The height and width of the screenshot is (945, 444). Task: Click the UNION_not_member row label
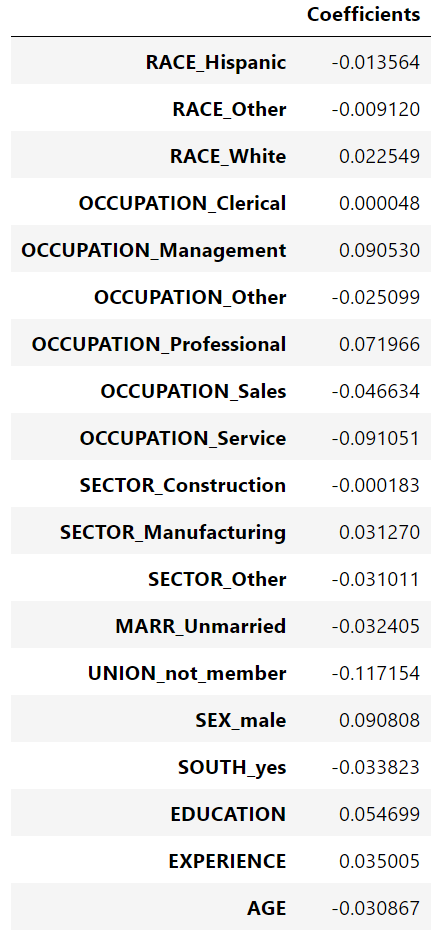point(187,673)
